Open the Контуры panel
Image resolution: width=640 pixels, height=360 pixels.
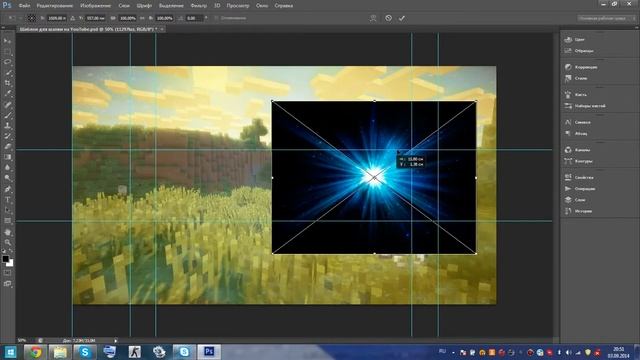coord(579,161)
